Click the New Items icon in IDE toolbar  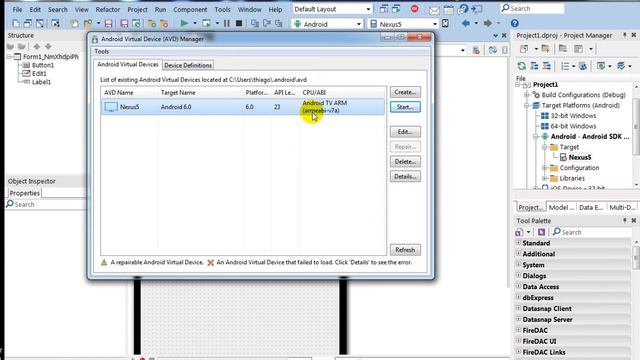[x=16, y=24]
